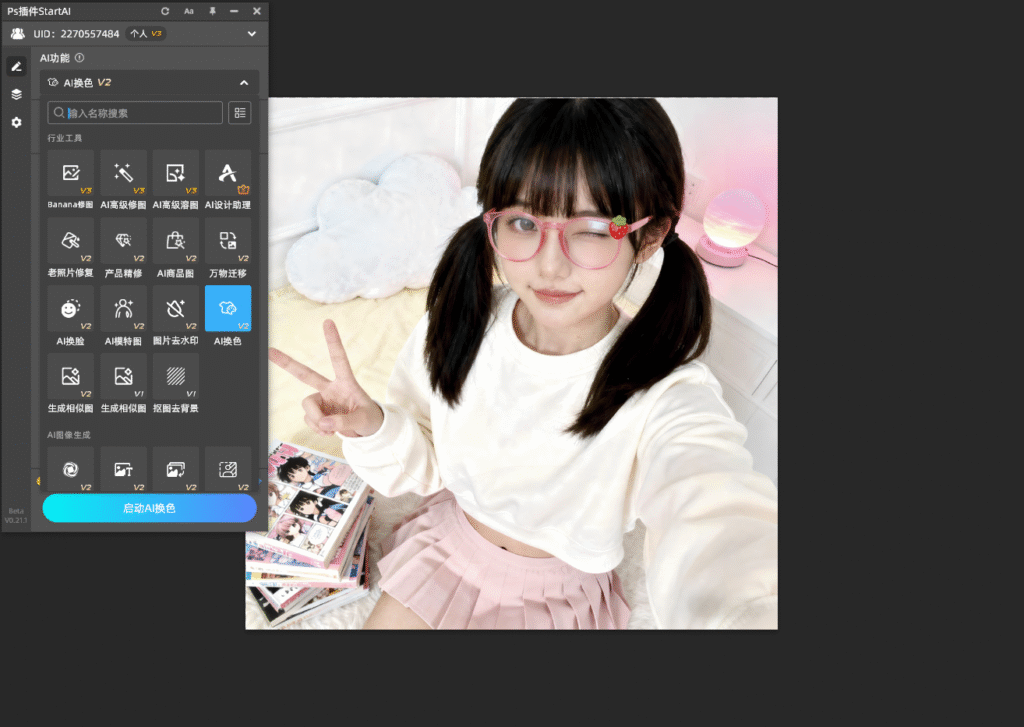1024x727 pixels.
Task: Click the Aa font size icon
Action: [189, 11]
